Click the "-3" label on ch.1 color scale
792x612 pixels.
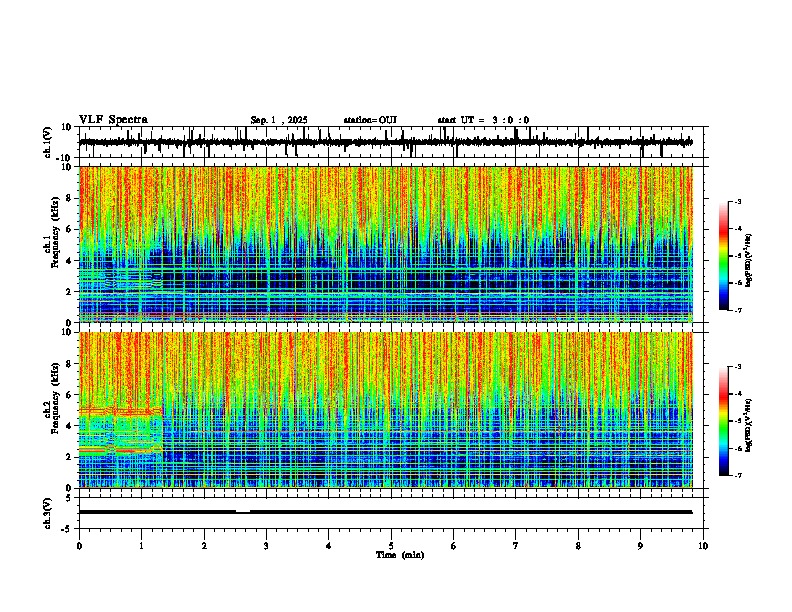point(738,202)
